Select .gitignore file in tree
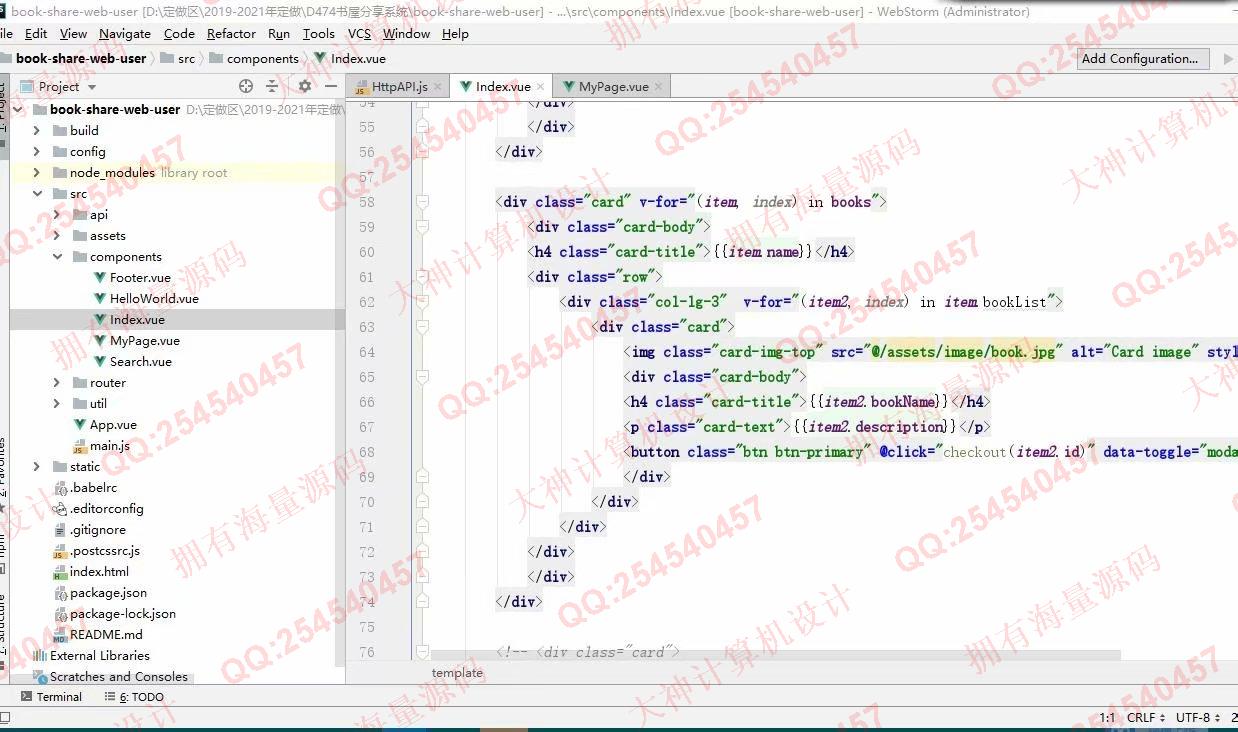Screen dimensions: 1238x732 click(97, 529)
